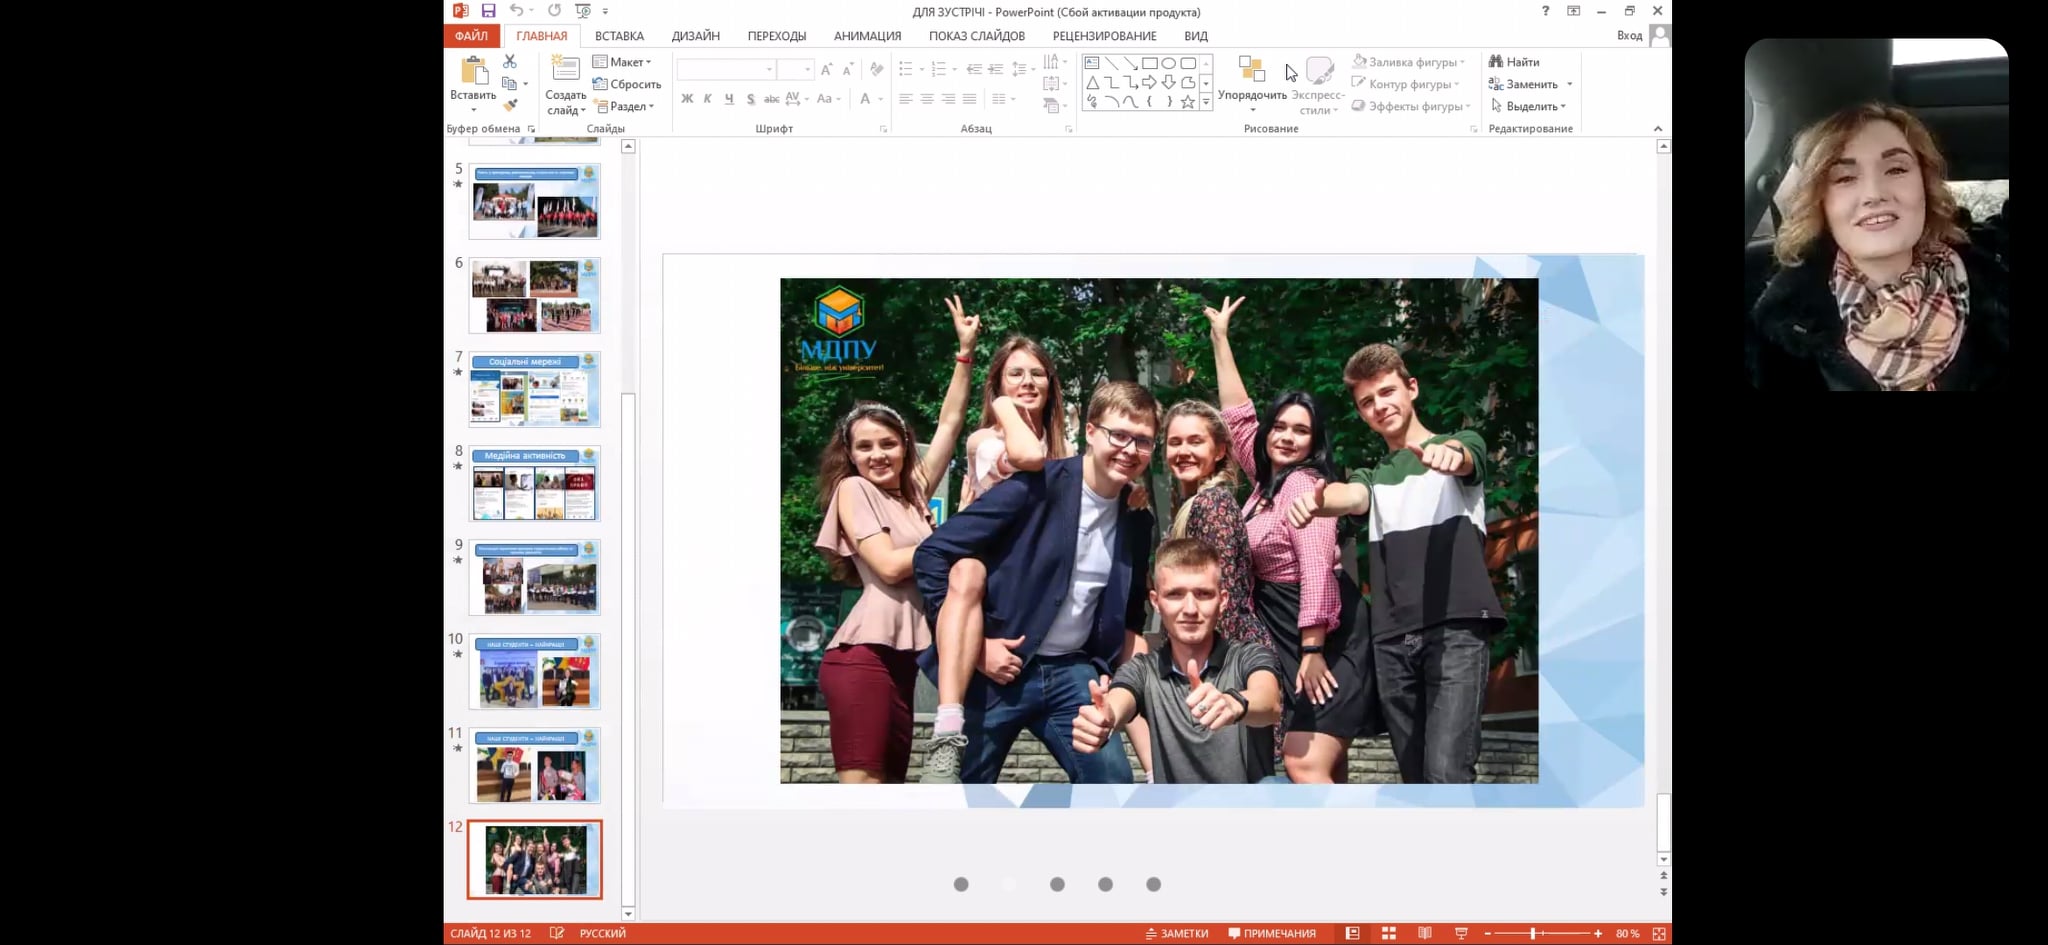Pick the star shape in shapes gallery
This screenshot has width=2048, height=945.
[1187, 102]
